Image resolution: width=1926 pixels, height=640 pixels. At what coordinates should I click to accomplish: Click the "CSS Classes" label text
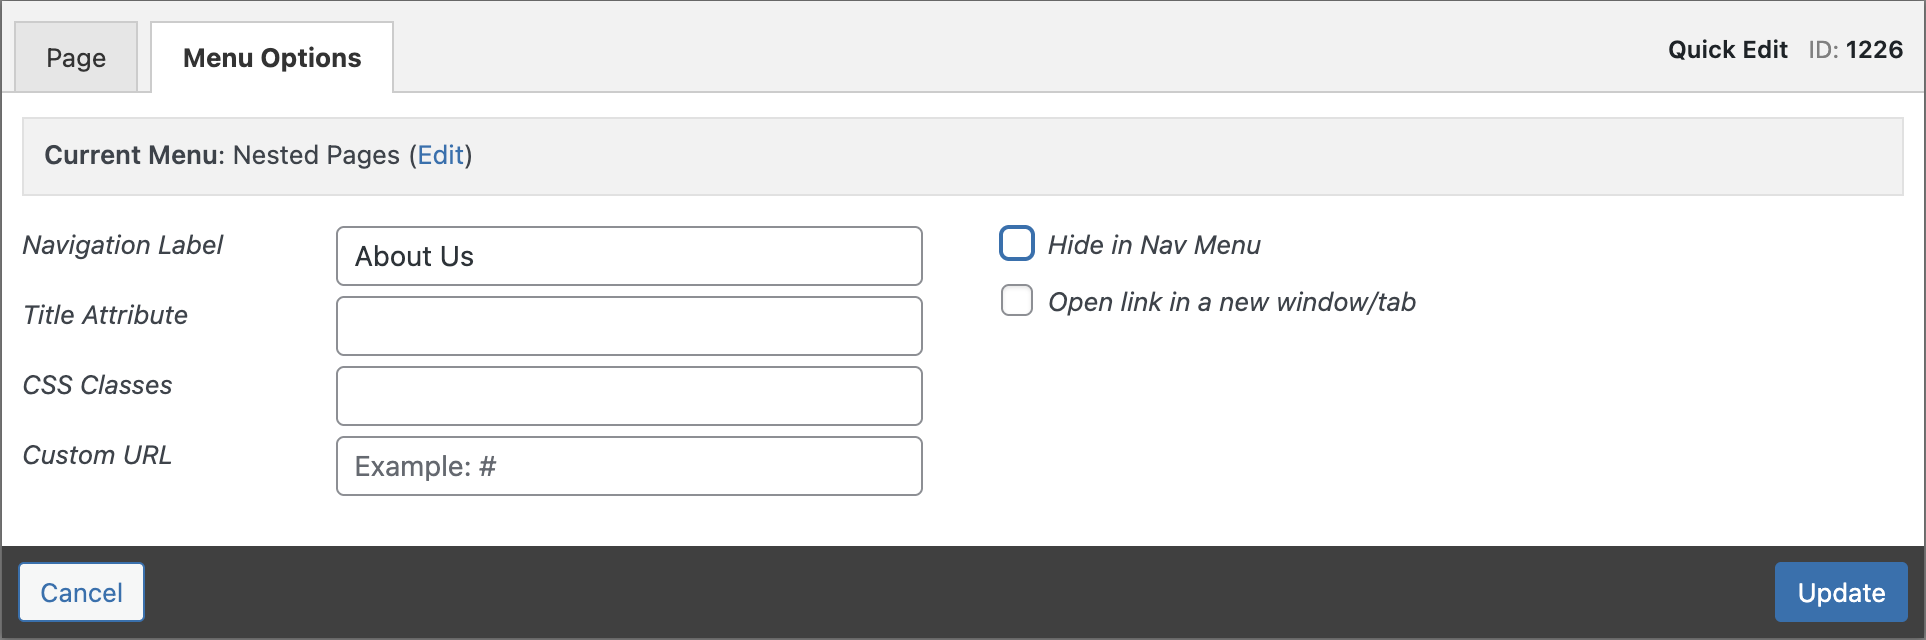[97, 385]
